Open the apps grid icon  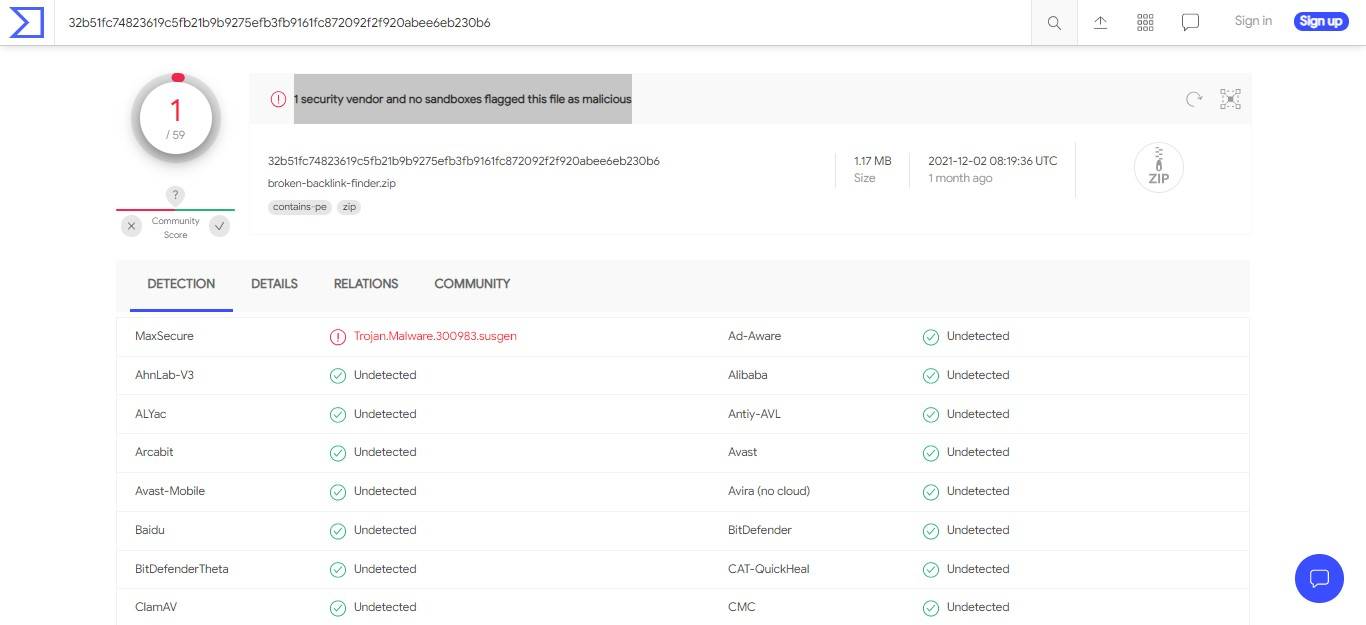point(1146,22)
